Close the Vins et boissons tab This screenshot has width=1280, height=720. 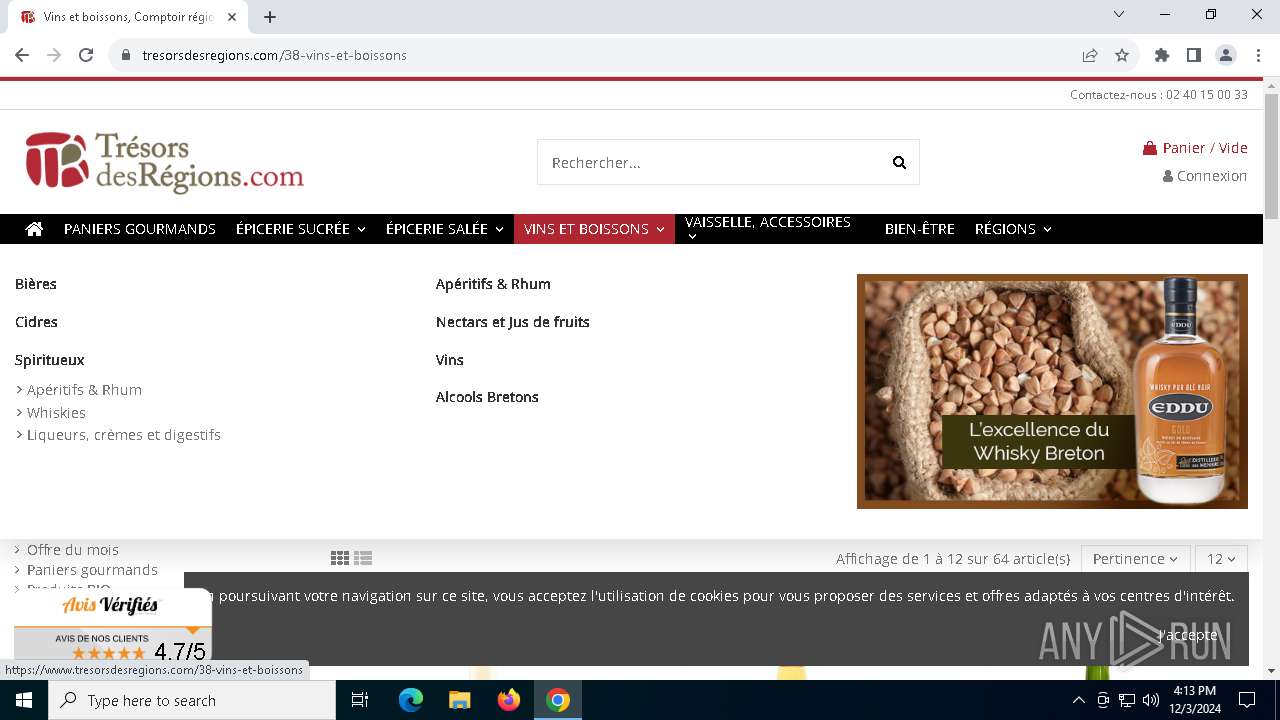tap(234, 17)
